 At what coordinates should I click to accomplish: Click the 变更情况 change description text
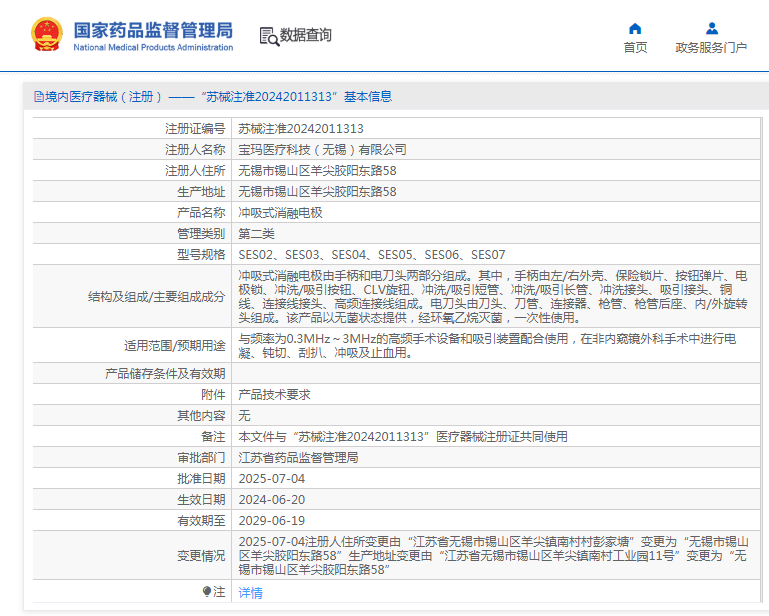point(493,556)
